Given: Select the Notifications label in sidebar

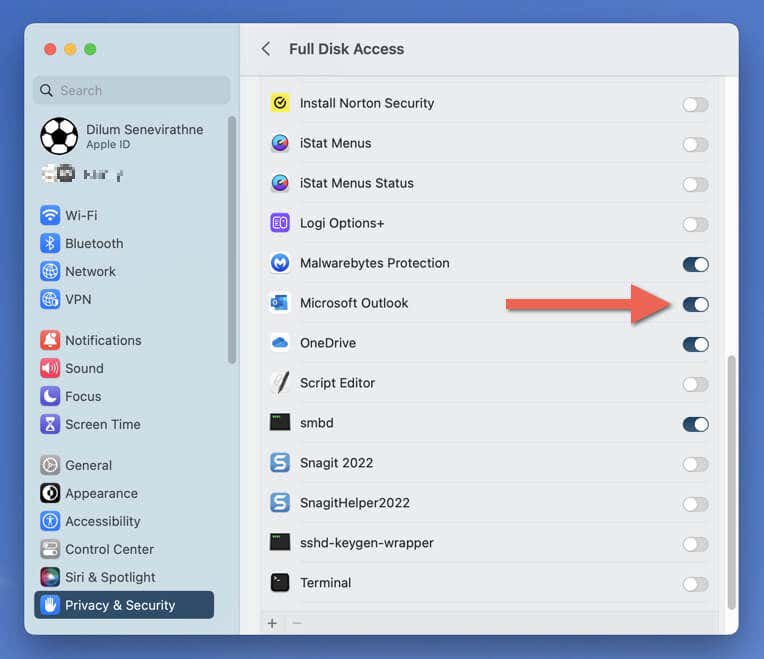Looking at the screenshot, I should (x=103, y=340).
